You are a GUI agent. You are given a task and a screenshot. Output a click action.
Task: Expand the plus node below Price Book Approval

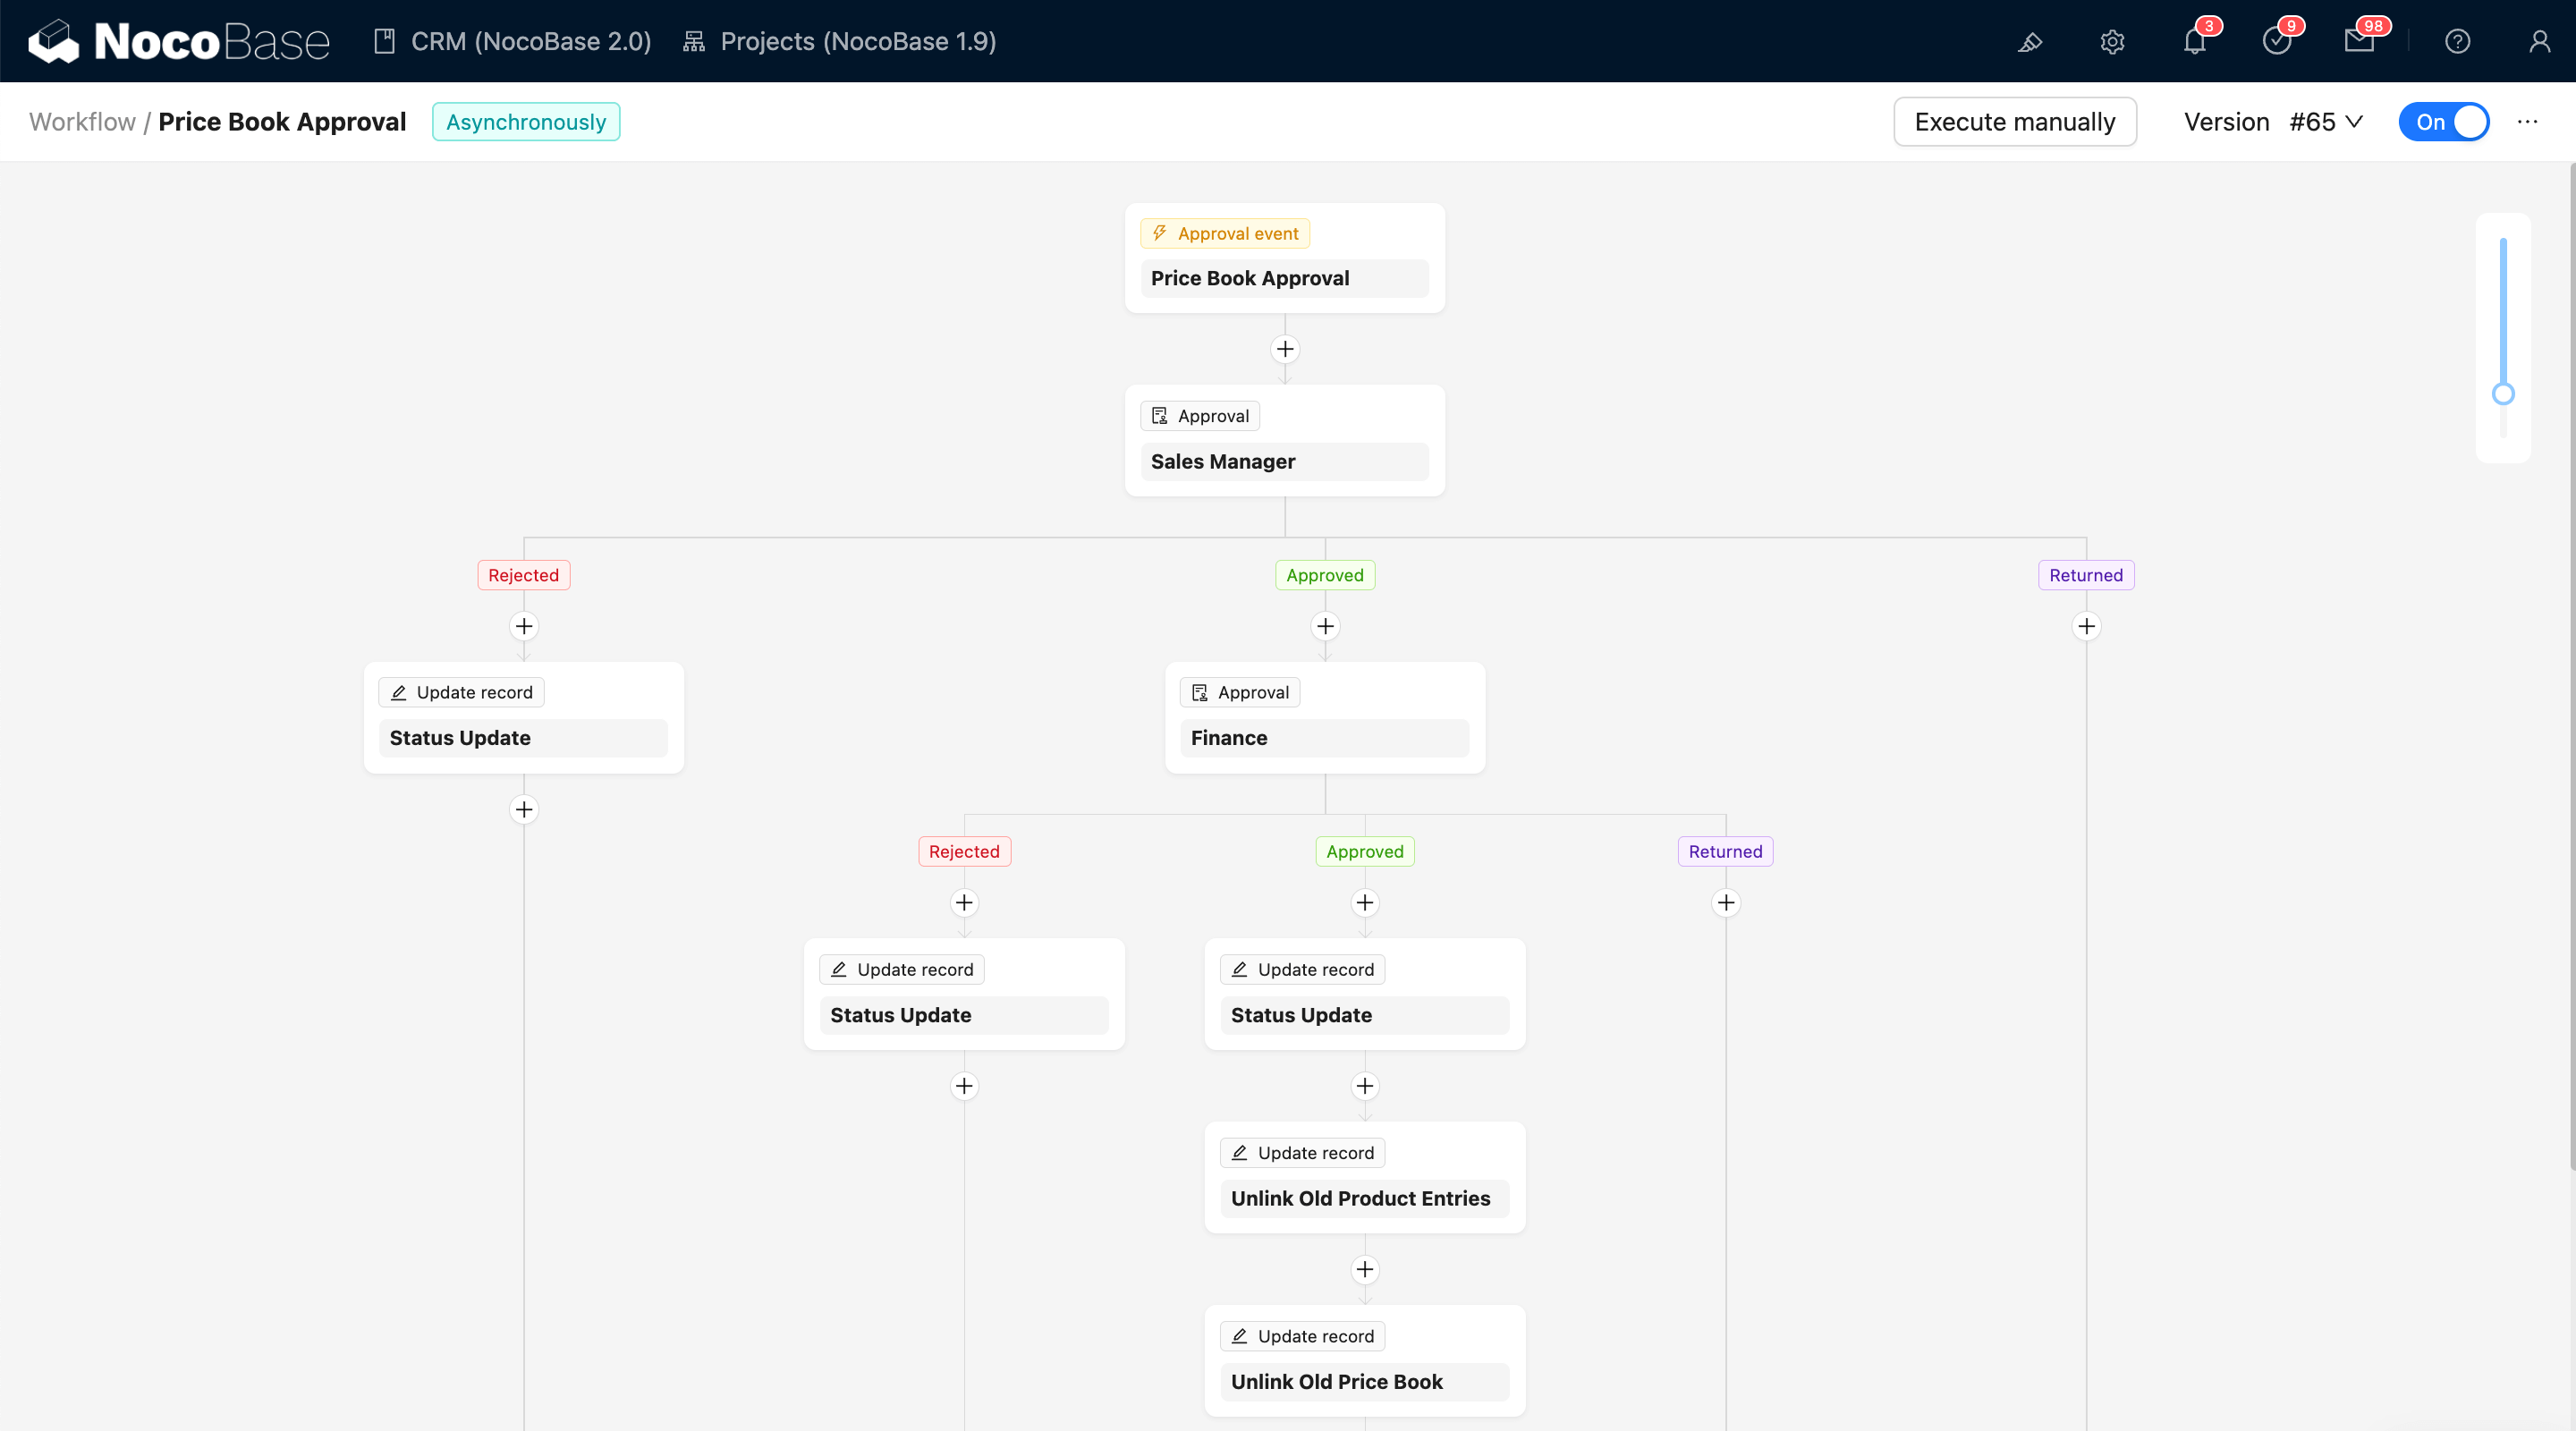click(x=1284, y=349)
